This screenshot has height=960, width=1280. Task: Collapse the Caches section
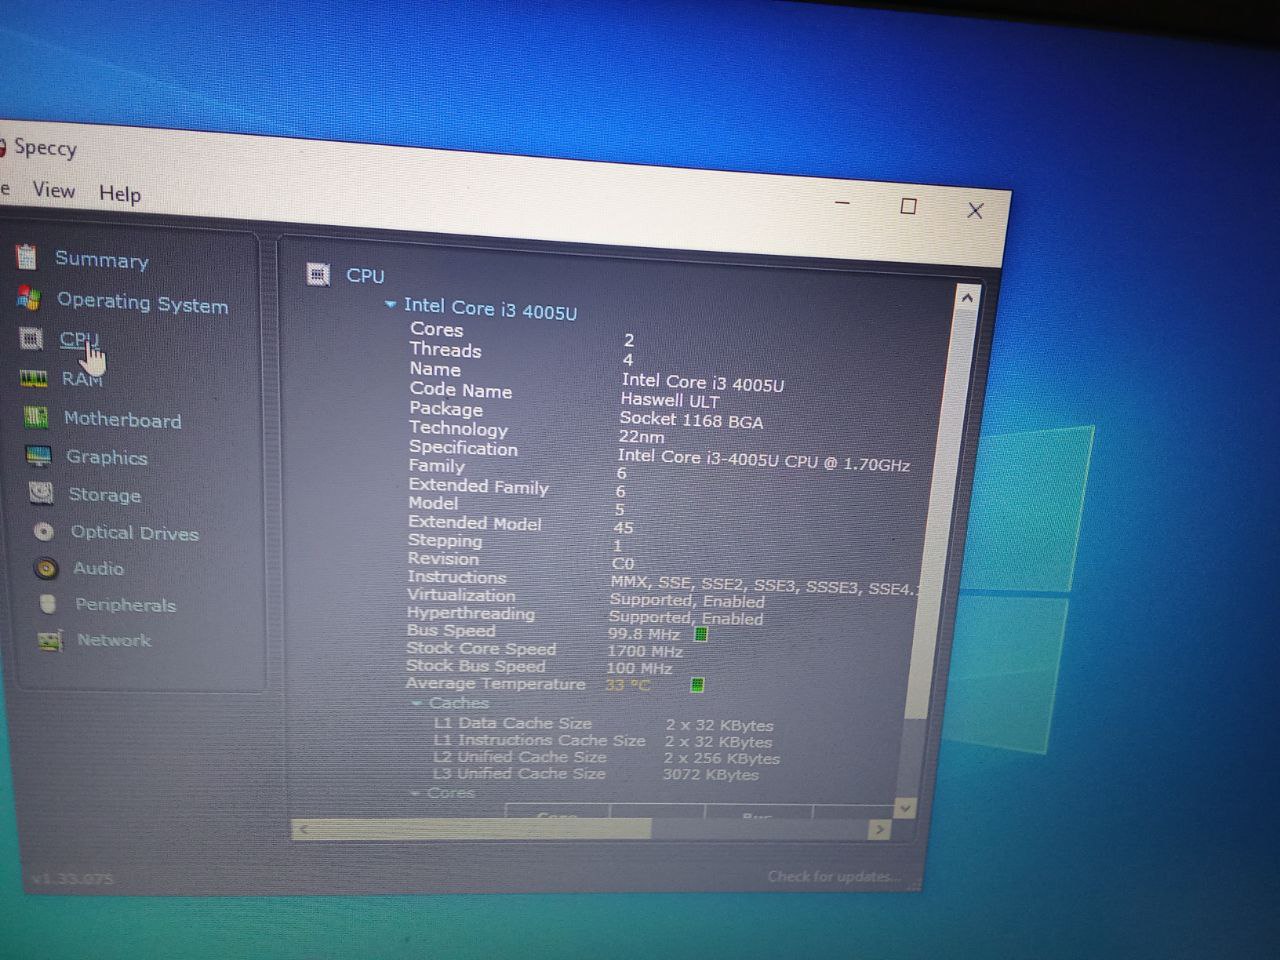[x=416, y=703]
